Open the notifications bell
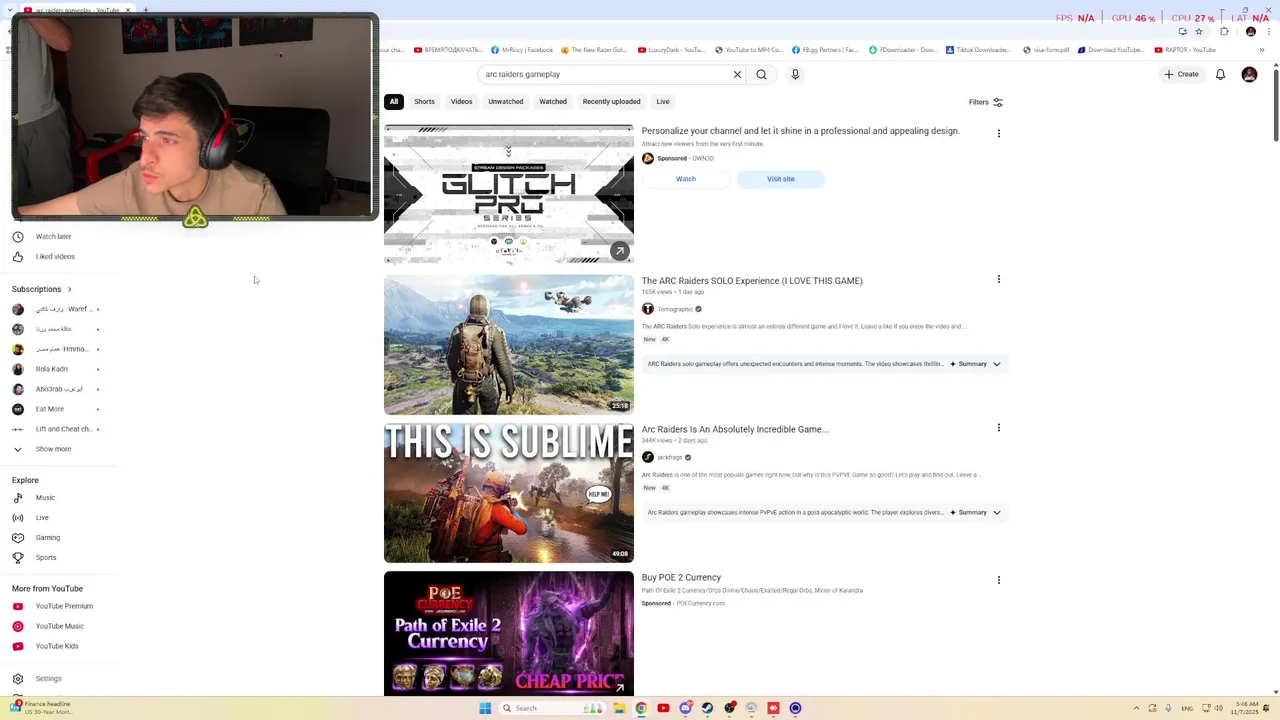1280x720 pixels. pyautogui.click(x=1220, y=74)
